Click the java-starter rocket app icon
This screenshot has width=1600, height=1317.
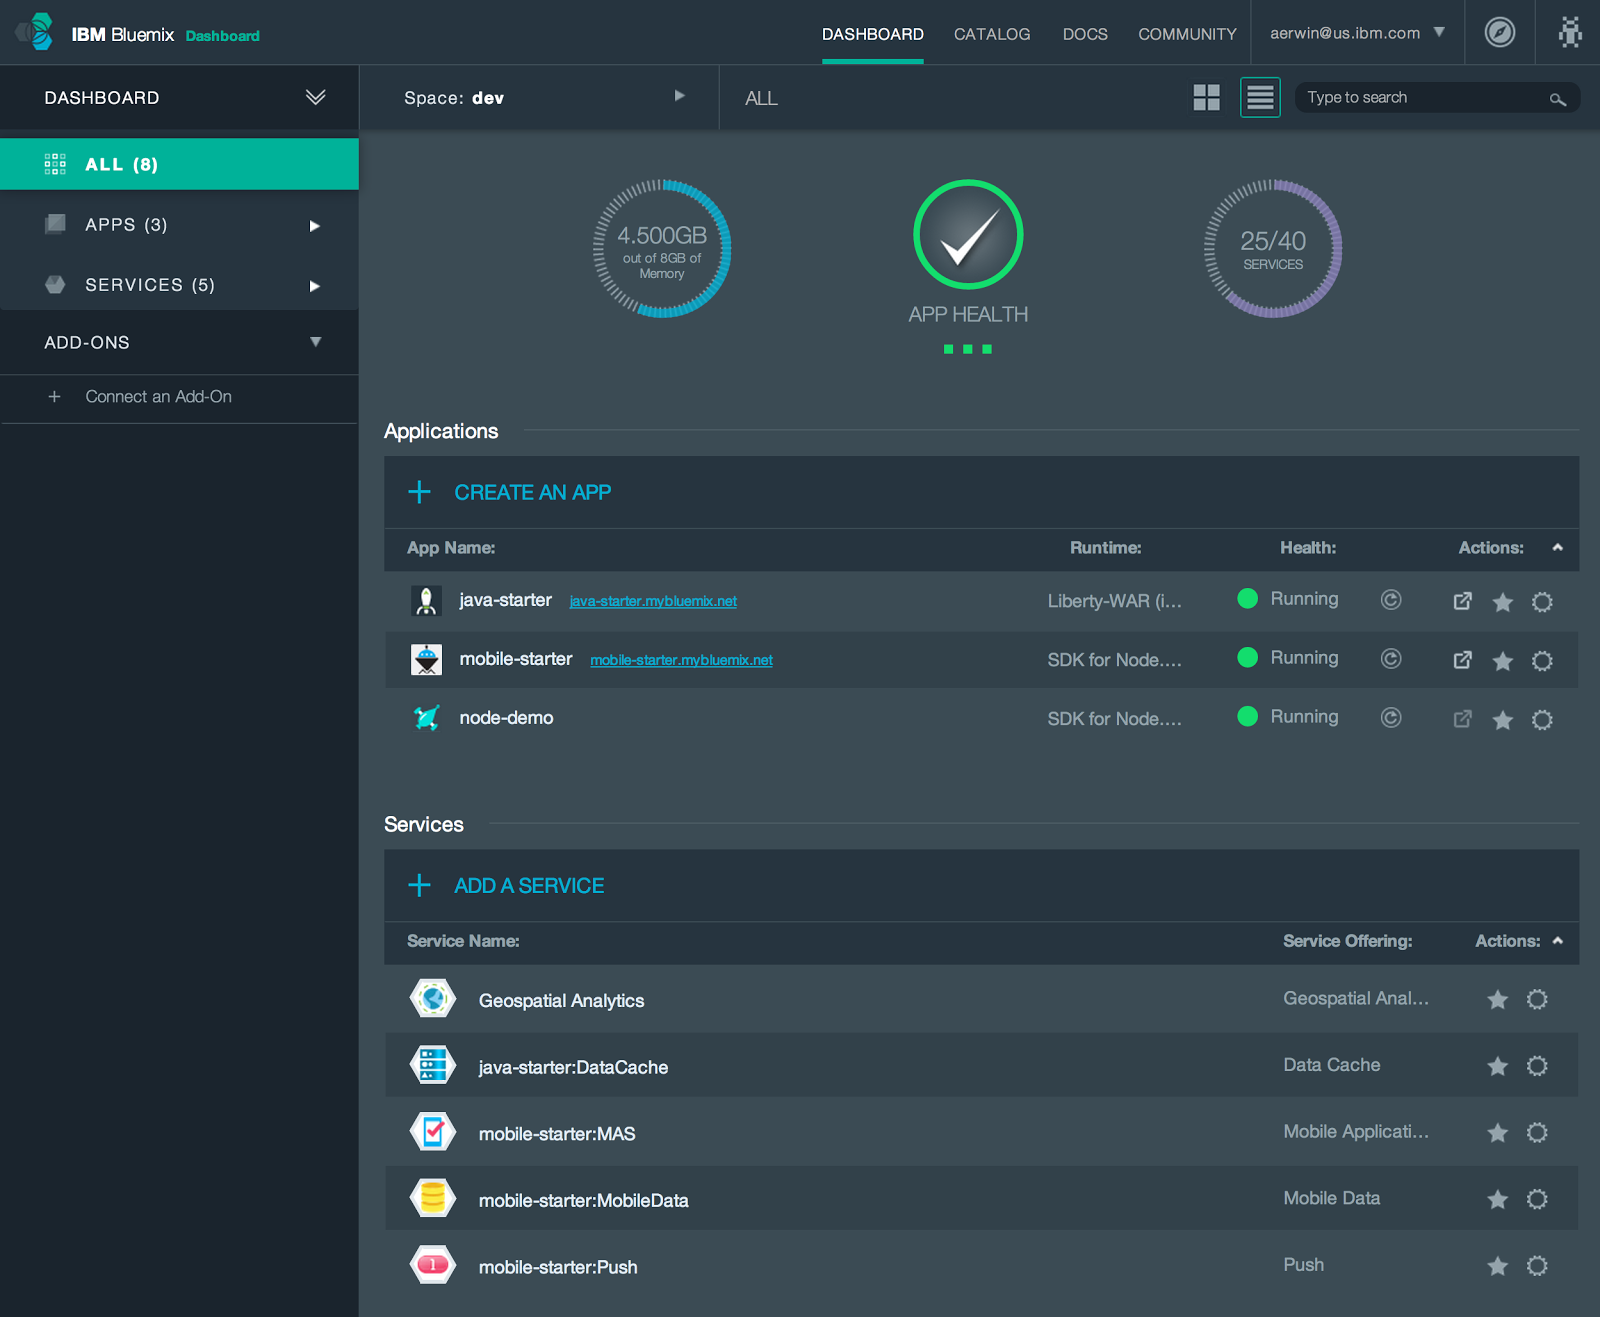(x=426, y=600)
